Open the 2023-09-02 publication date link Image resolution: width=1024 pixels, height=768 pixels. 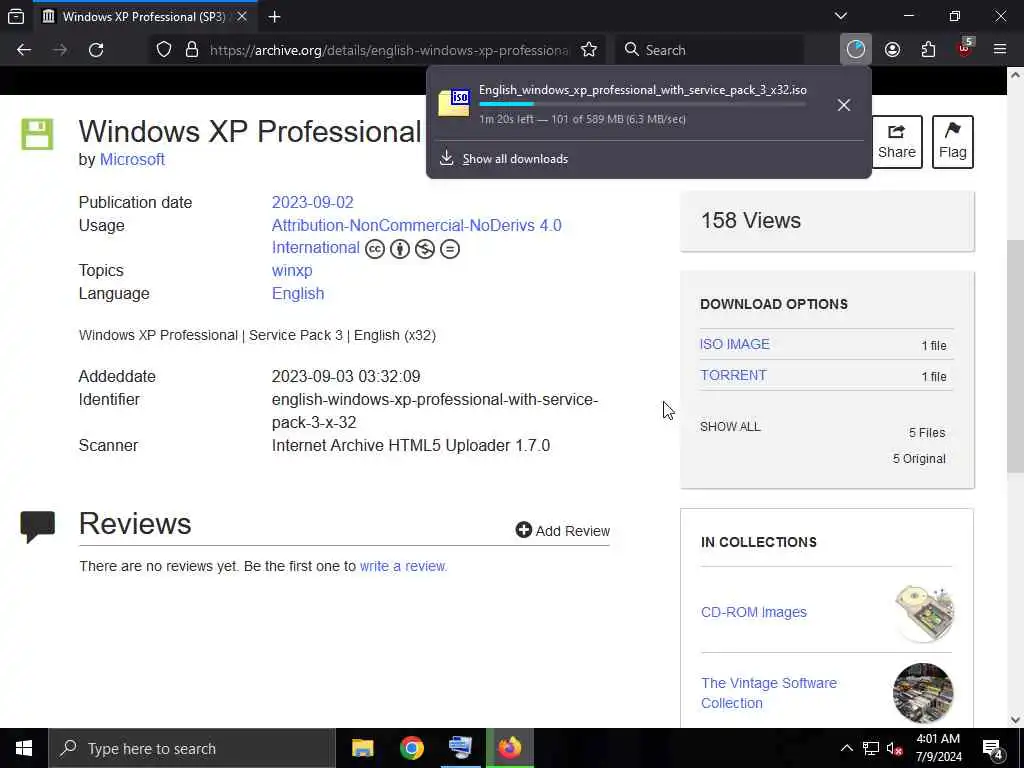312,202
